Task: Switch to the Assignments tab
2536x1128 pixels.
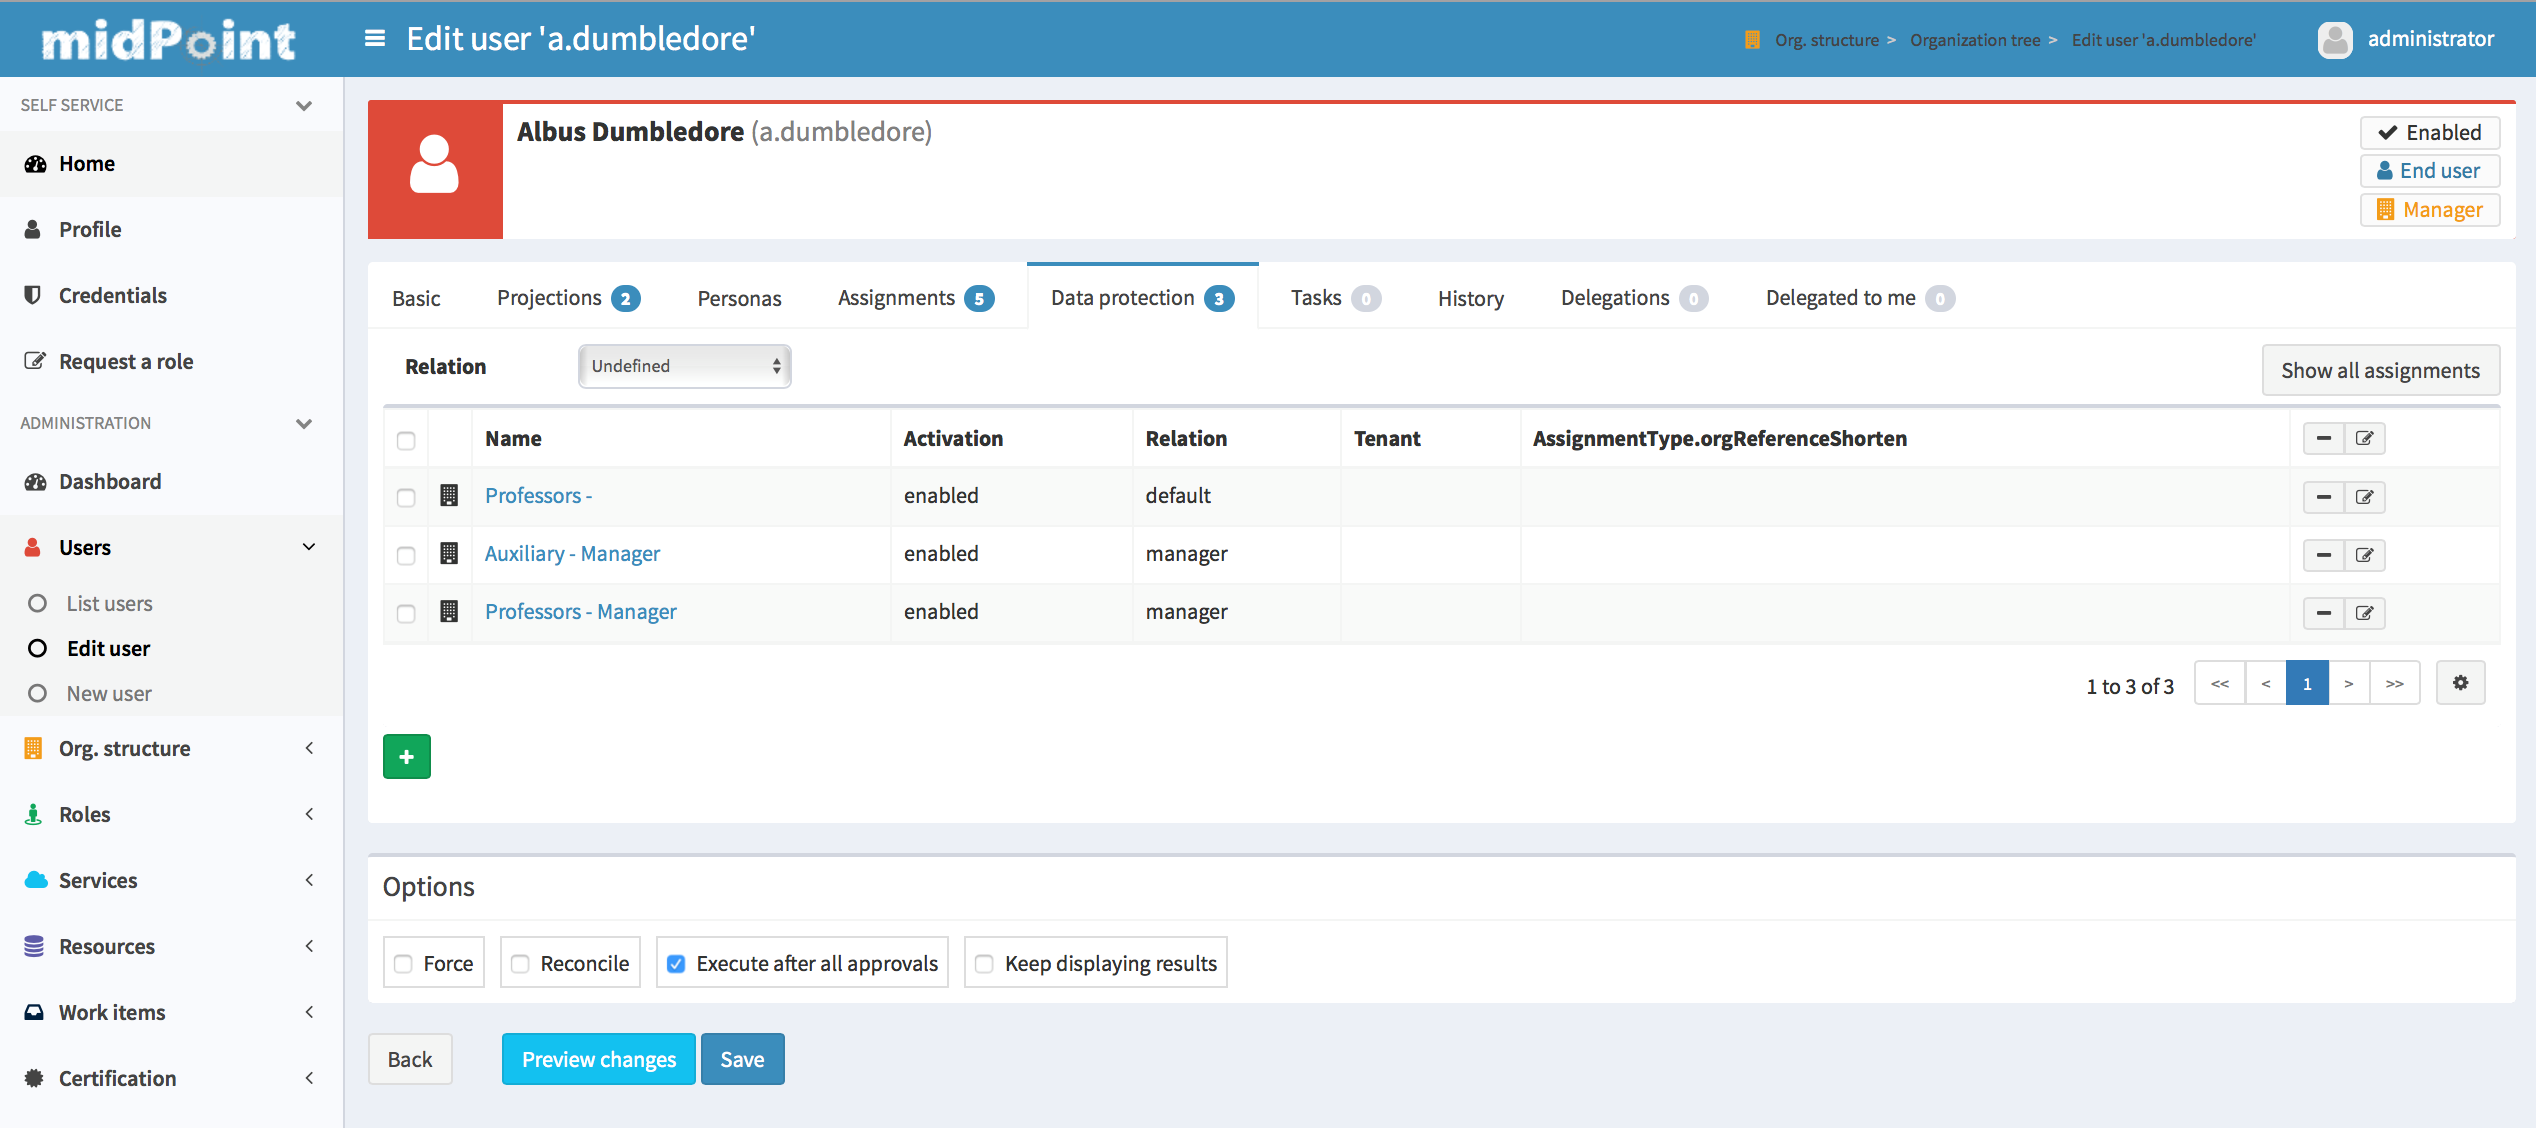Action: [x=916, y=298]
